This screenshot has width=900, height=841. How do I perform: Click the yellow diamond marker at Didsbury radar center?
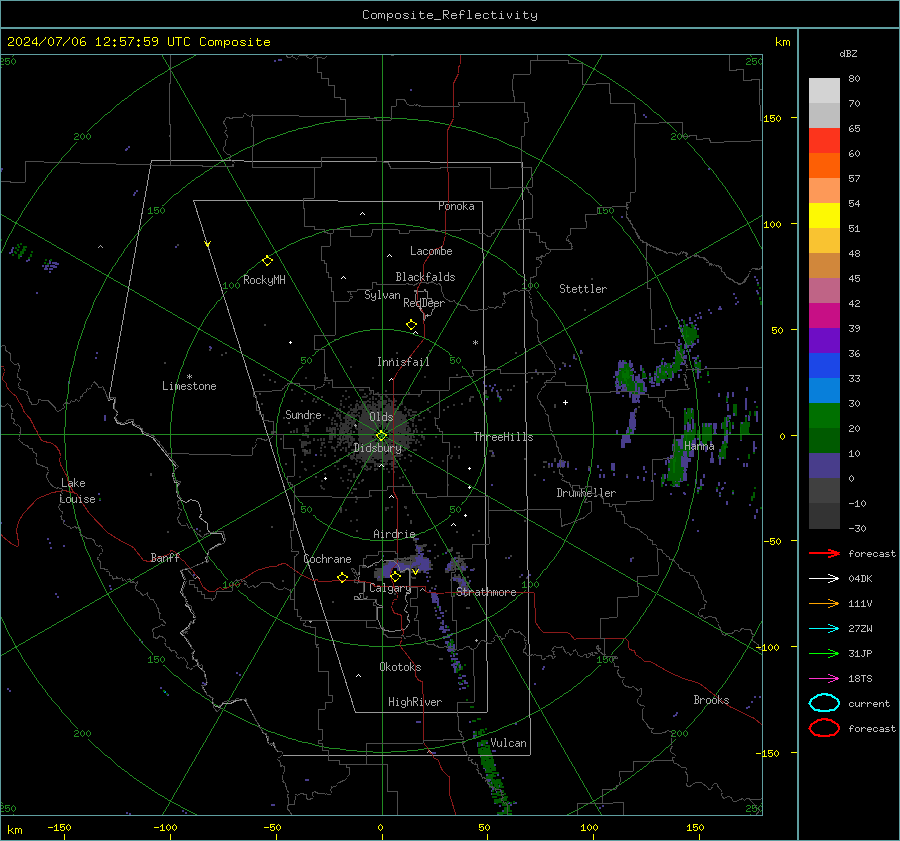pyautogui.click(x=381, y=436)
